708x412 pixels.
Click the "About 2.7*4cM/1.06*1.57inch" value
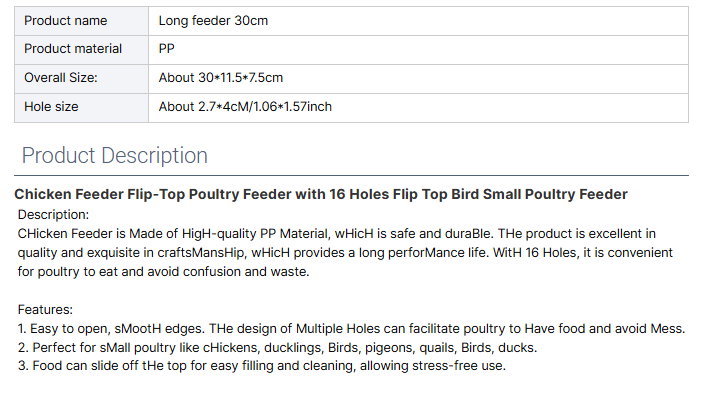point(245,106)
